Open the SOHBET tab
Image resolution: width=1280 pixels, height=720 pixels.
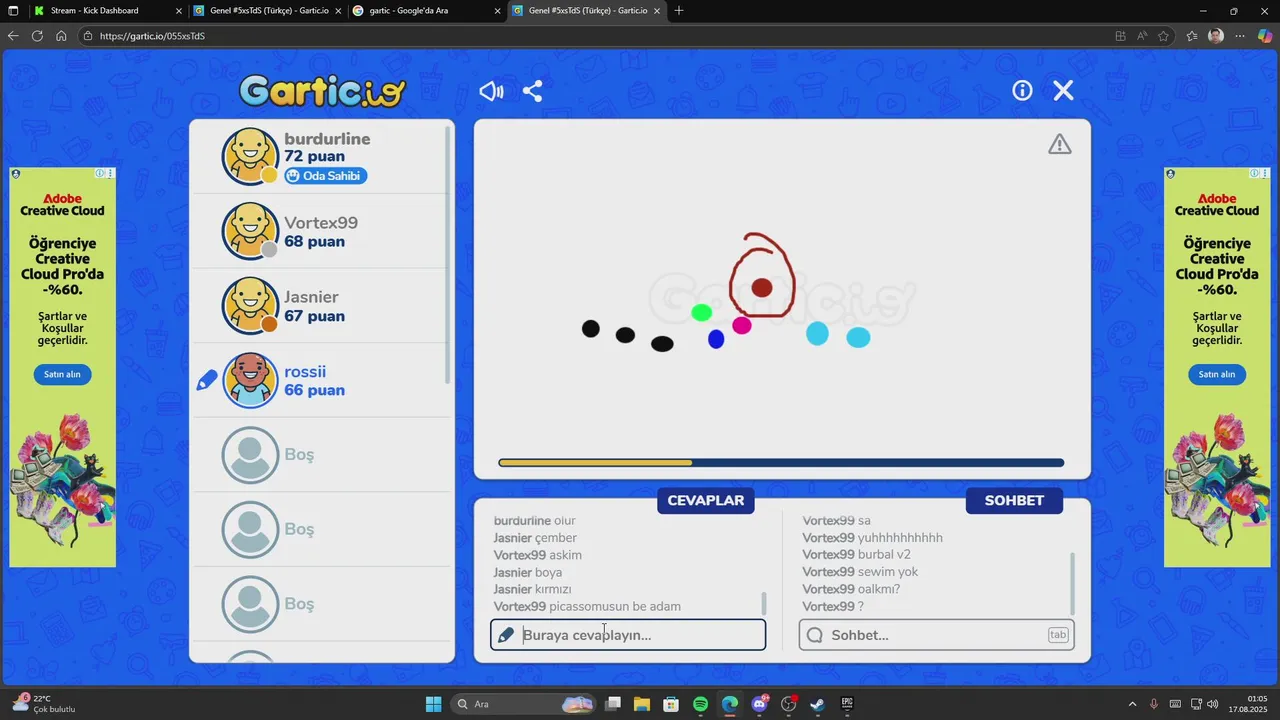[x=1014, y=500]
